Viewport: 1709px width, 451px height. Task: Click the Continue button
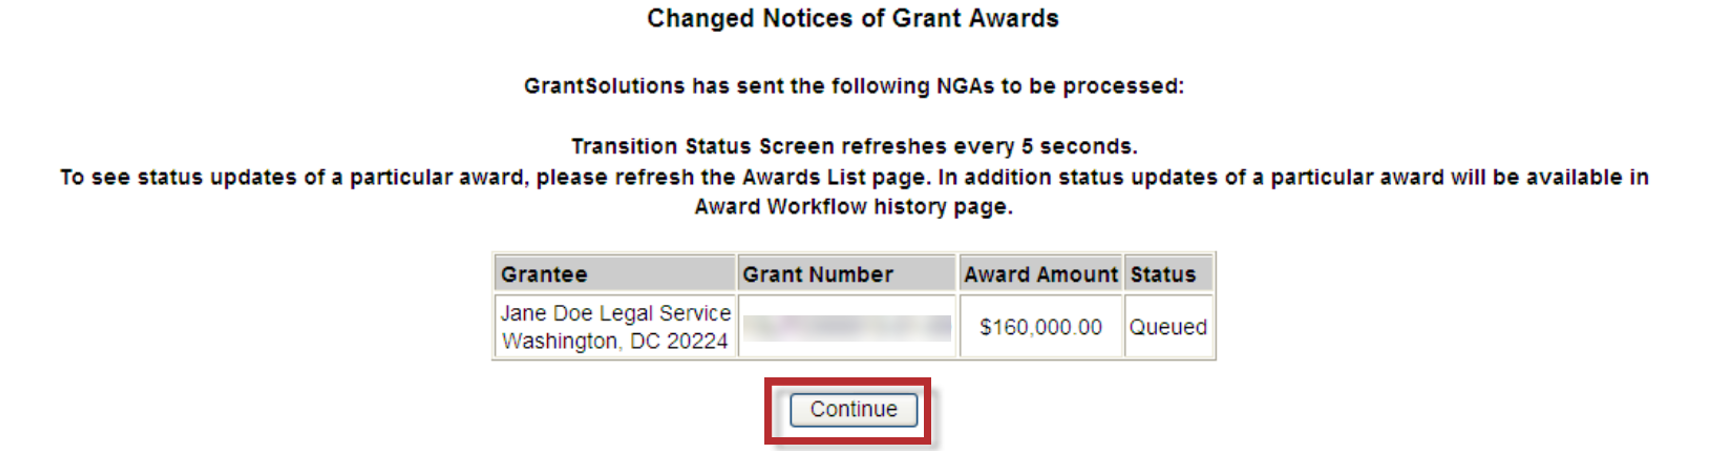click(853, 410)
